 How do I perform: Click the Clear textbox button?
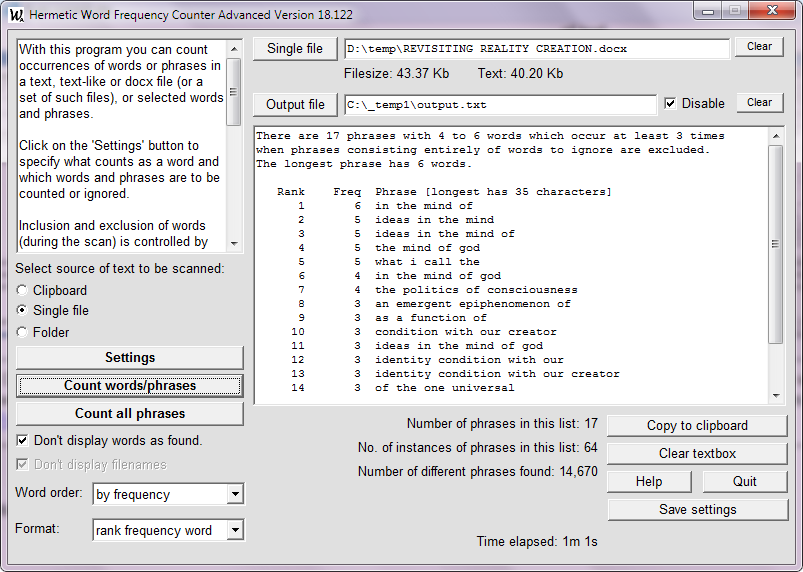point(697,454)
